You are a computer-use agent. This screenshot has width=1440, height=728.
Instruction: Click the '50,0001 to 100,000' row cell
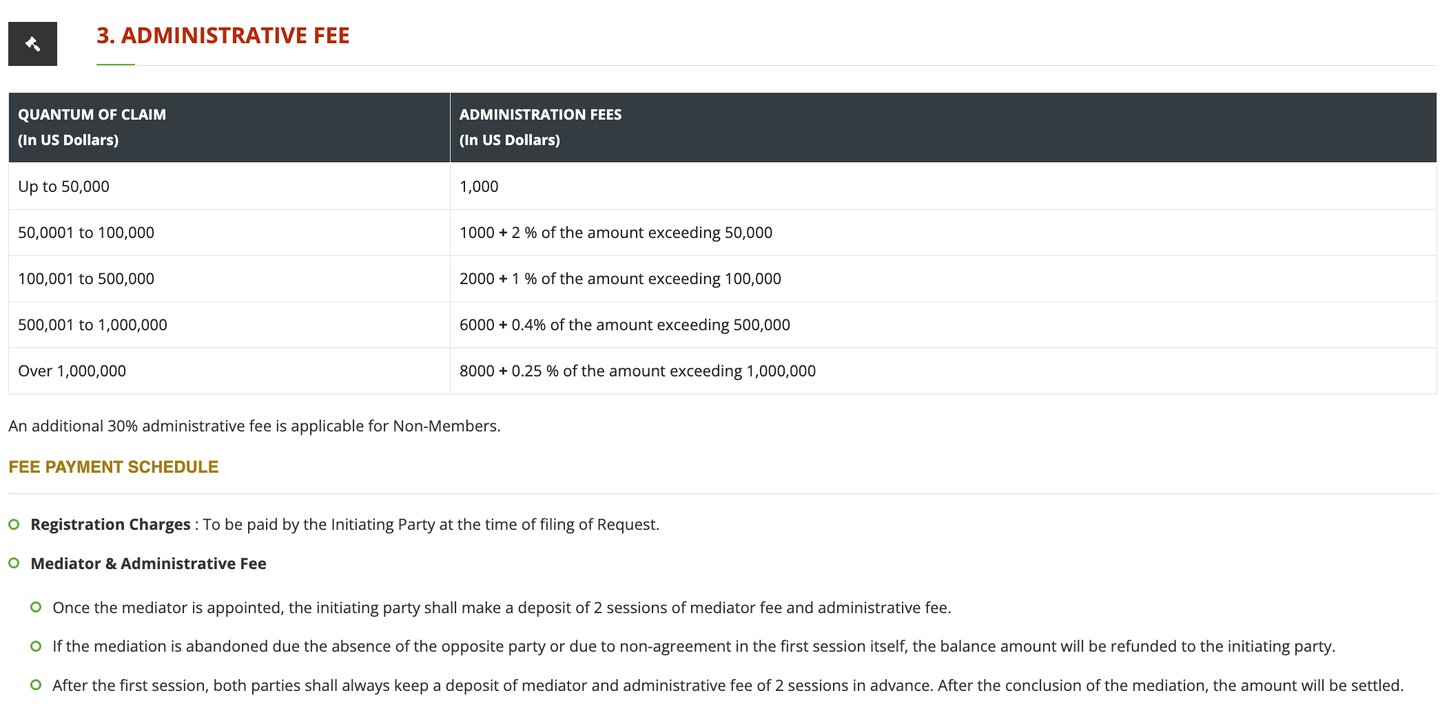click(229, 232)
